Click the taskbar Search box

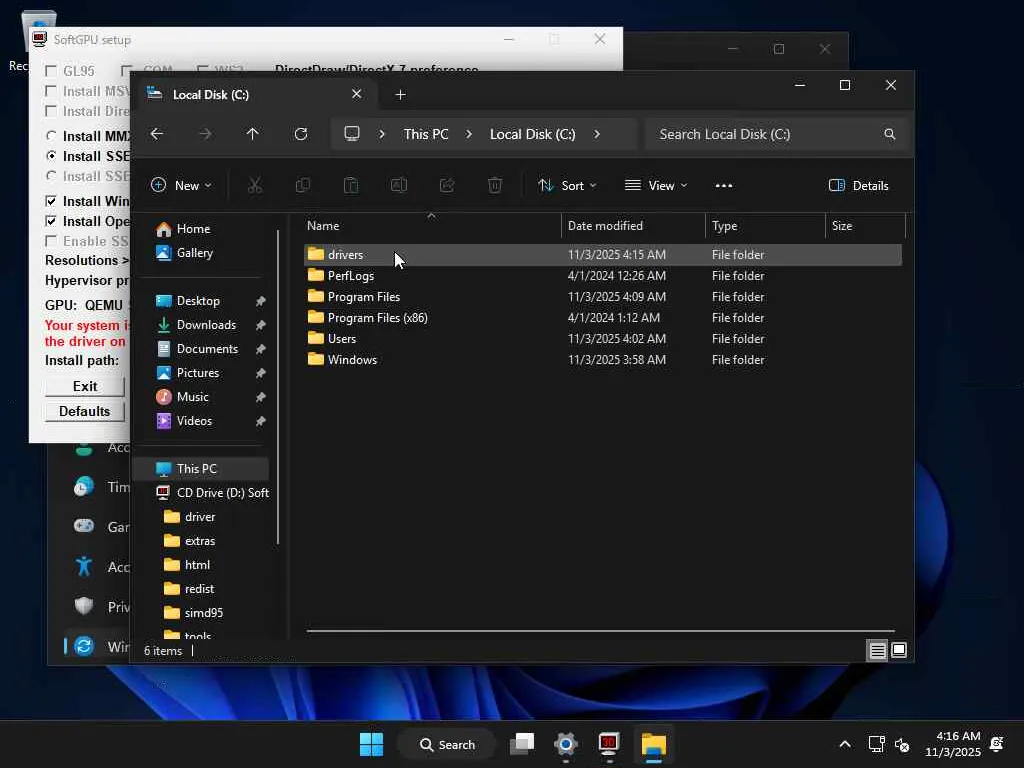447,744
